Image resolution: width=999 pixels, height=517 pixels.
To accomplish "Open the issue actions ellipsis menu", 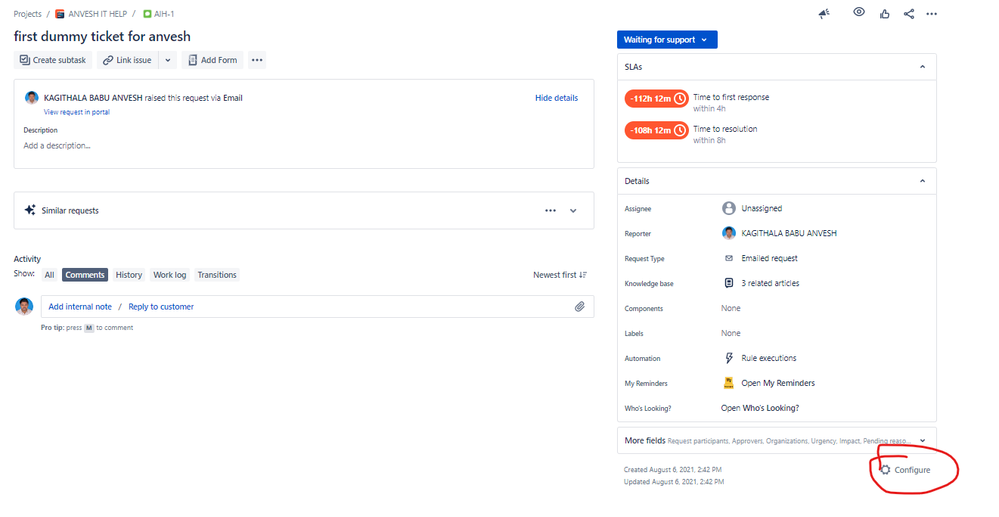I will [x=931, y=14].
